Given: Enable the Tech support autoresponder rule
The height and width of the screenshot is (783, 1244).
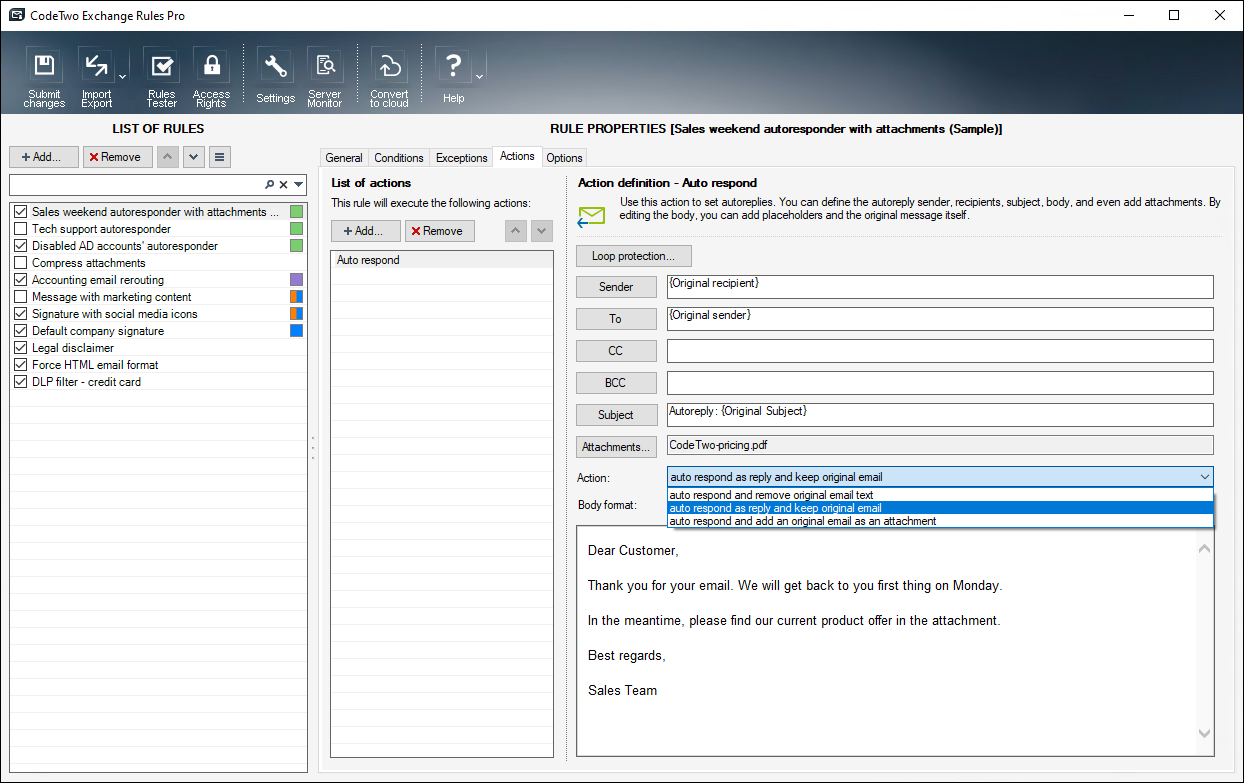Looking at the screenshot, I should [20, 229].
